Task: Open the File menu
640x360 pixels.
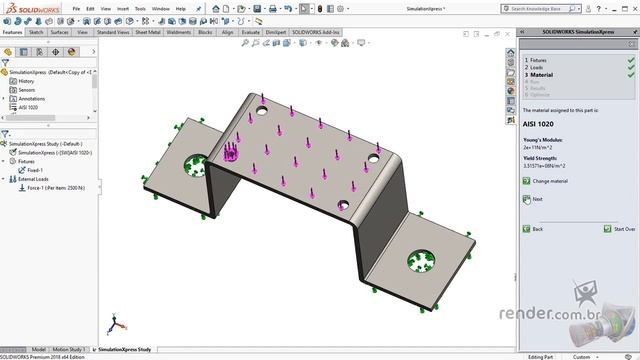Action: (76, 9)
